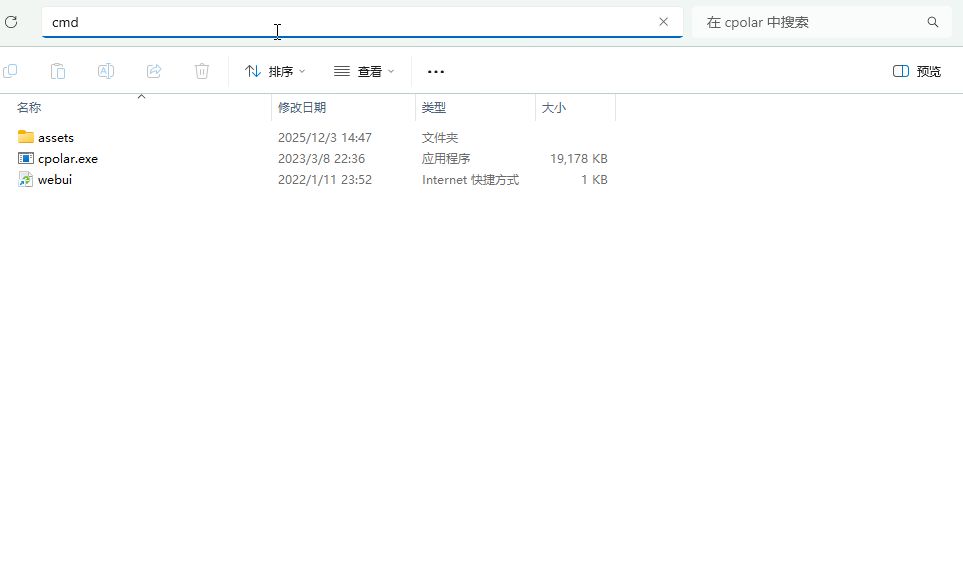Click the address bar containing cmd

coord(362,22)
